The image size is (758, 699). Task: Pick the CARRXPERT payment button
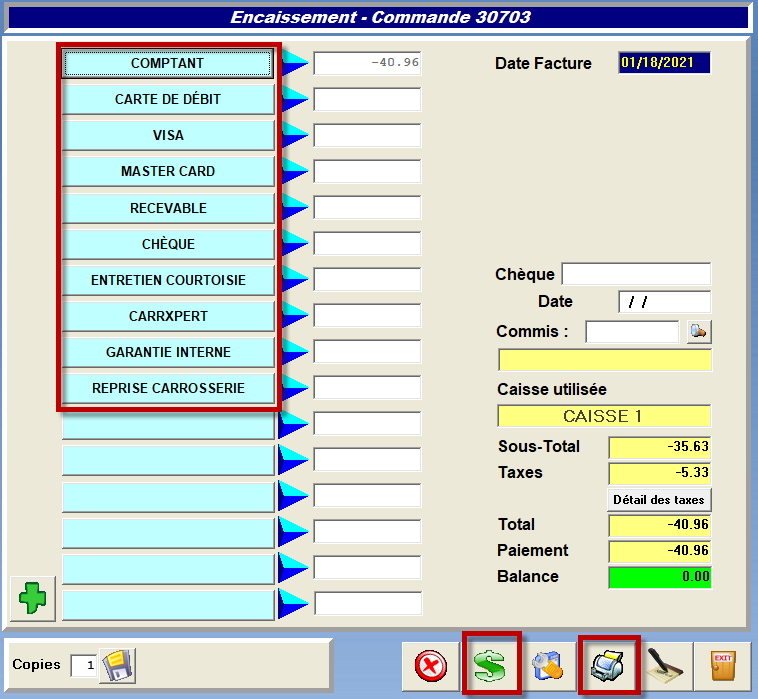(x=168, y=316)
